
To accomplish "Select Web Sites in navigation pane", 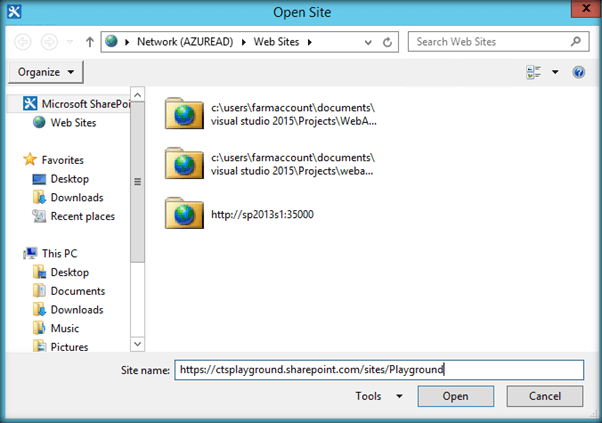I will 73,122.
